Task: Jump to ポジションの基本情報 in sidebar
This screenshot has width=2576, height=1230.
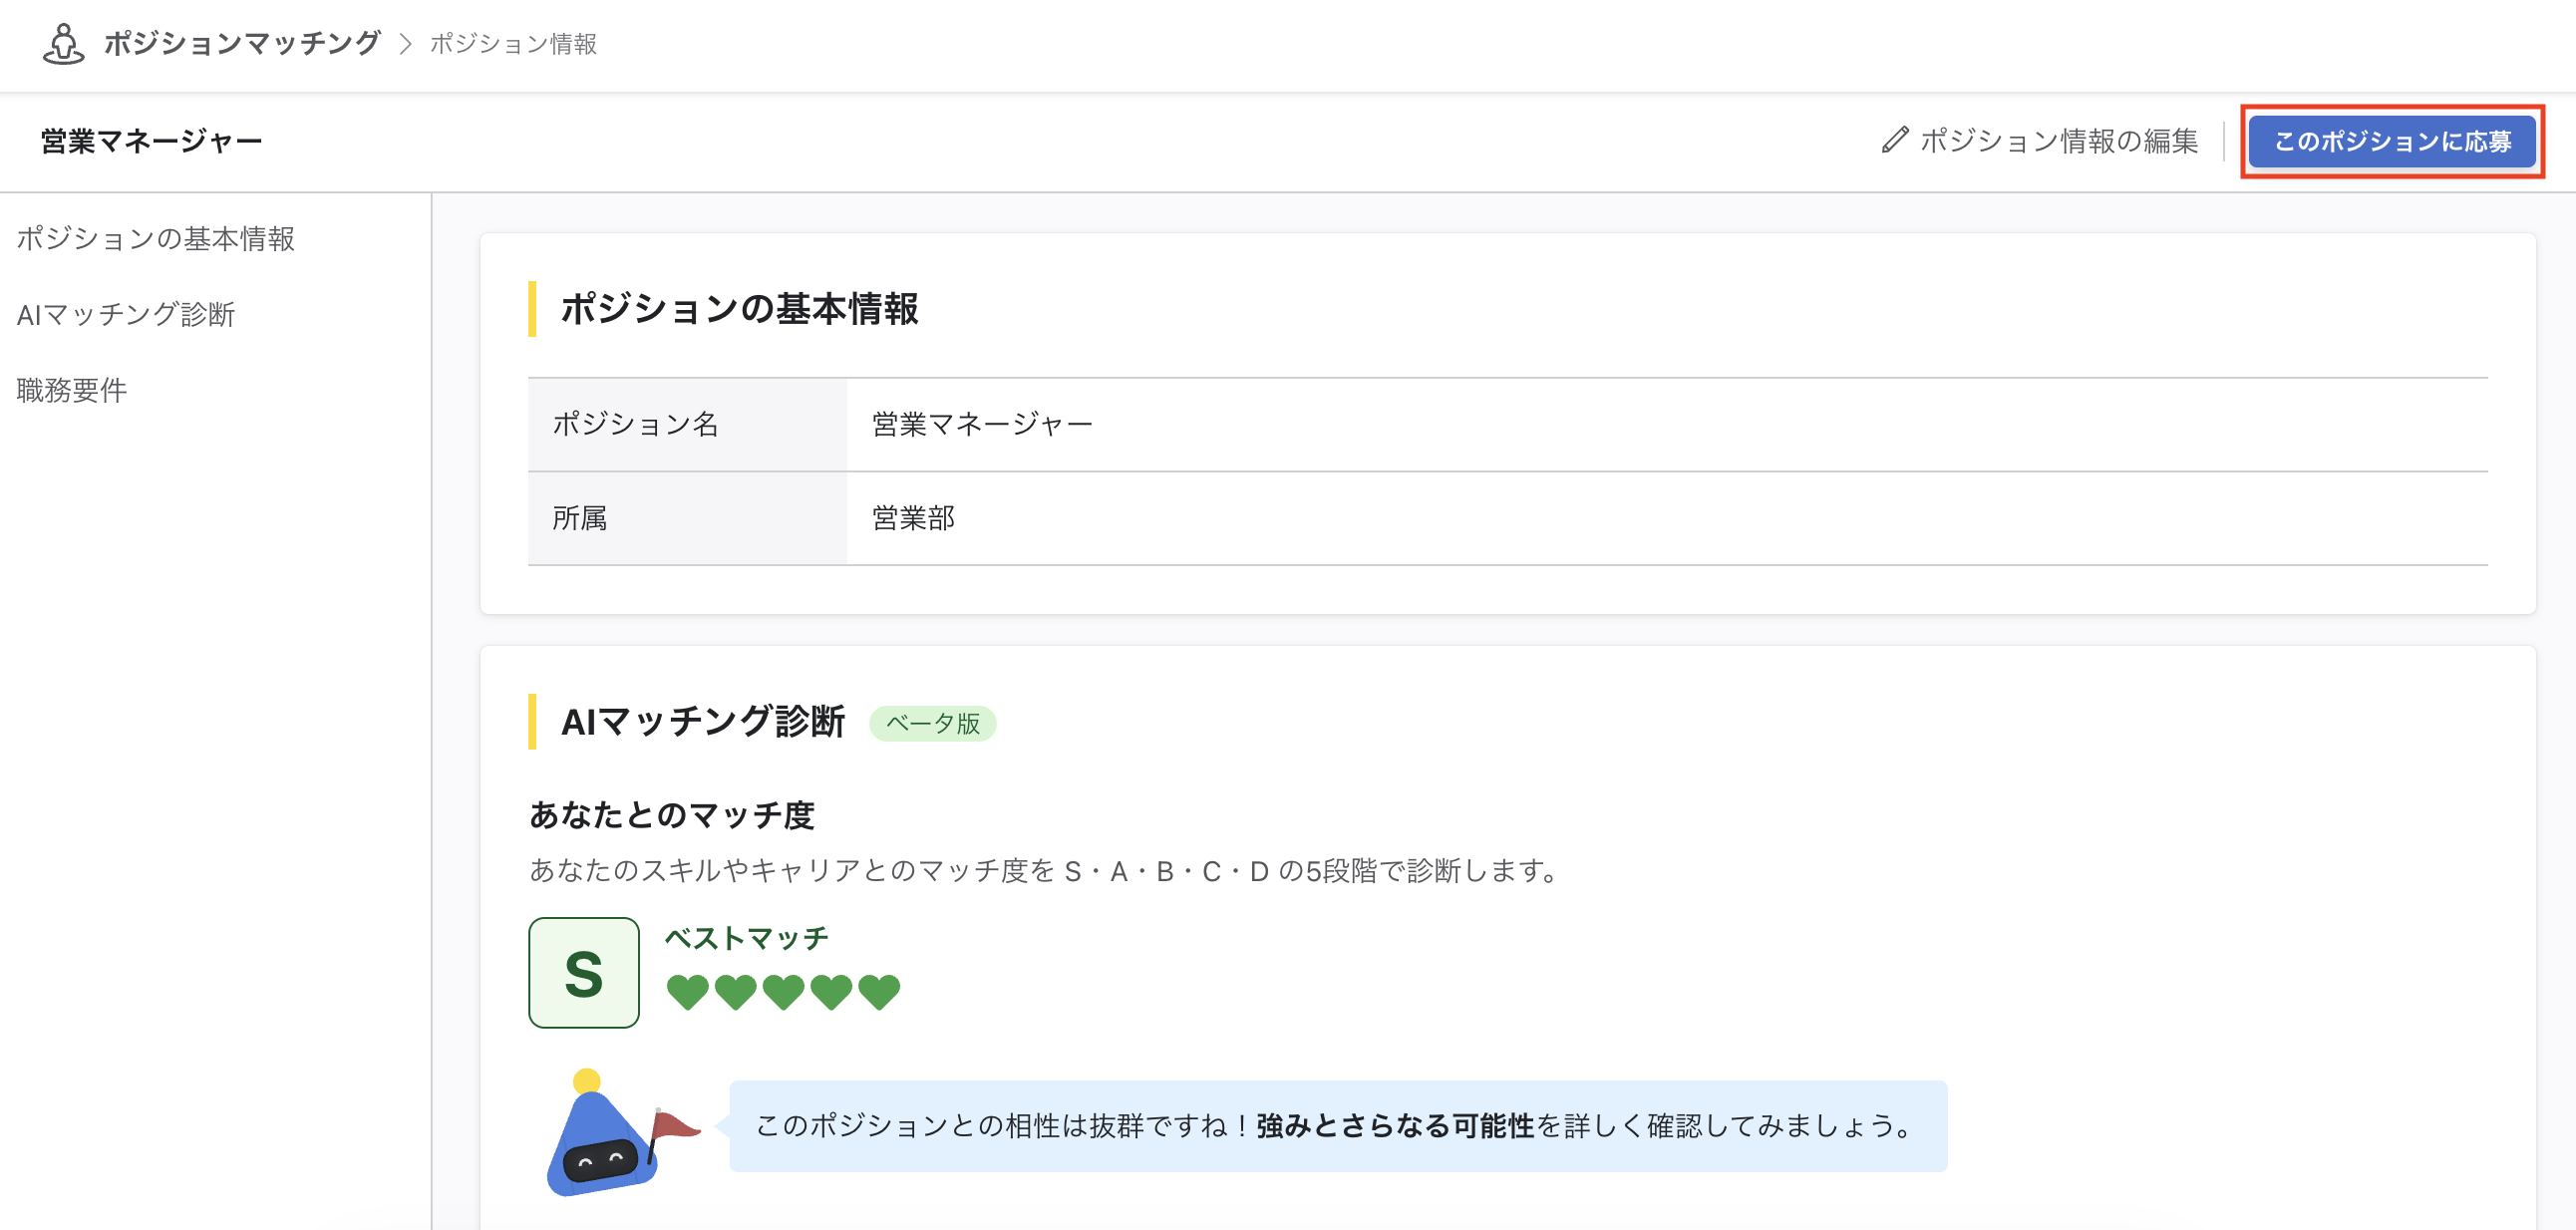Action: 155,238
